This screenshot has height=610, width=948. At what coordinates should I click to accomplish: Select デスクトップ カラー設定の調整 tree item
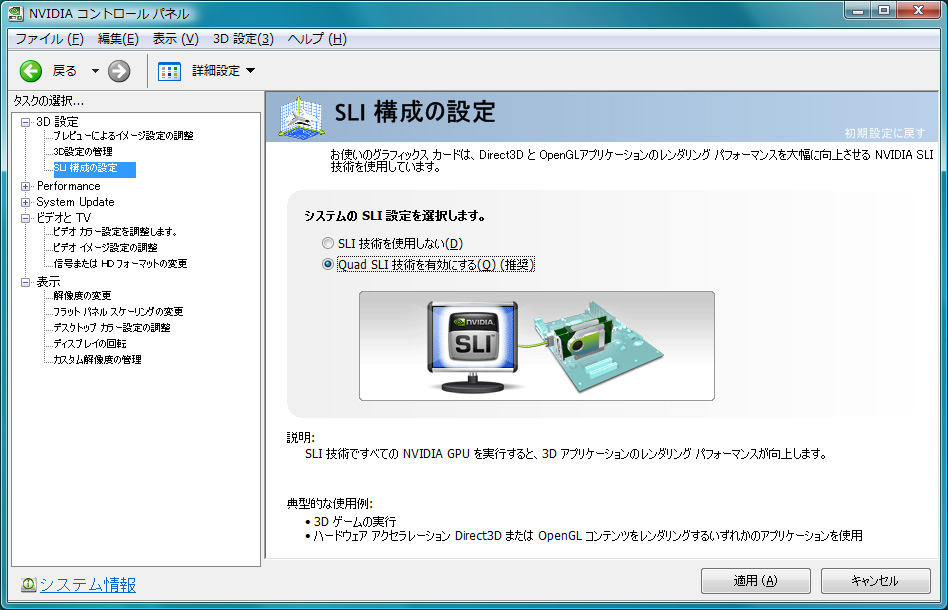(x=112, y=328)
